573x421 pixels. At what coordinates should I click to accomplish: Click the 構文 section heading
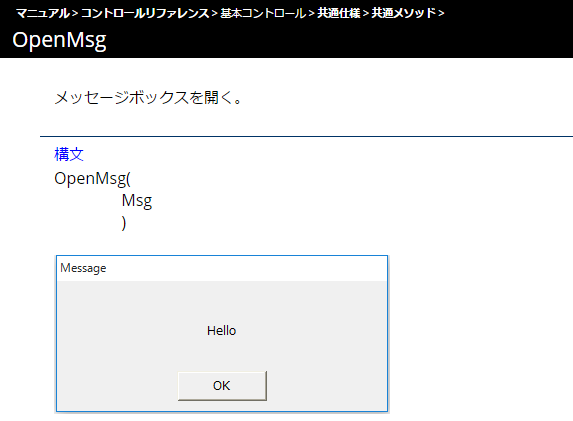(x=69, y=154)
